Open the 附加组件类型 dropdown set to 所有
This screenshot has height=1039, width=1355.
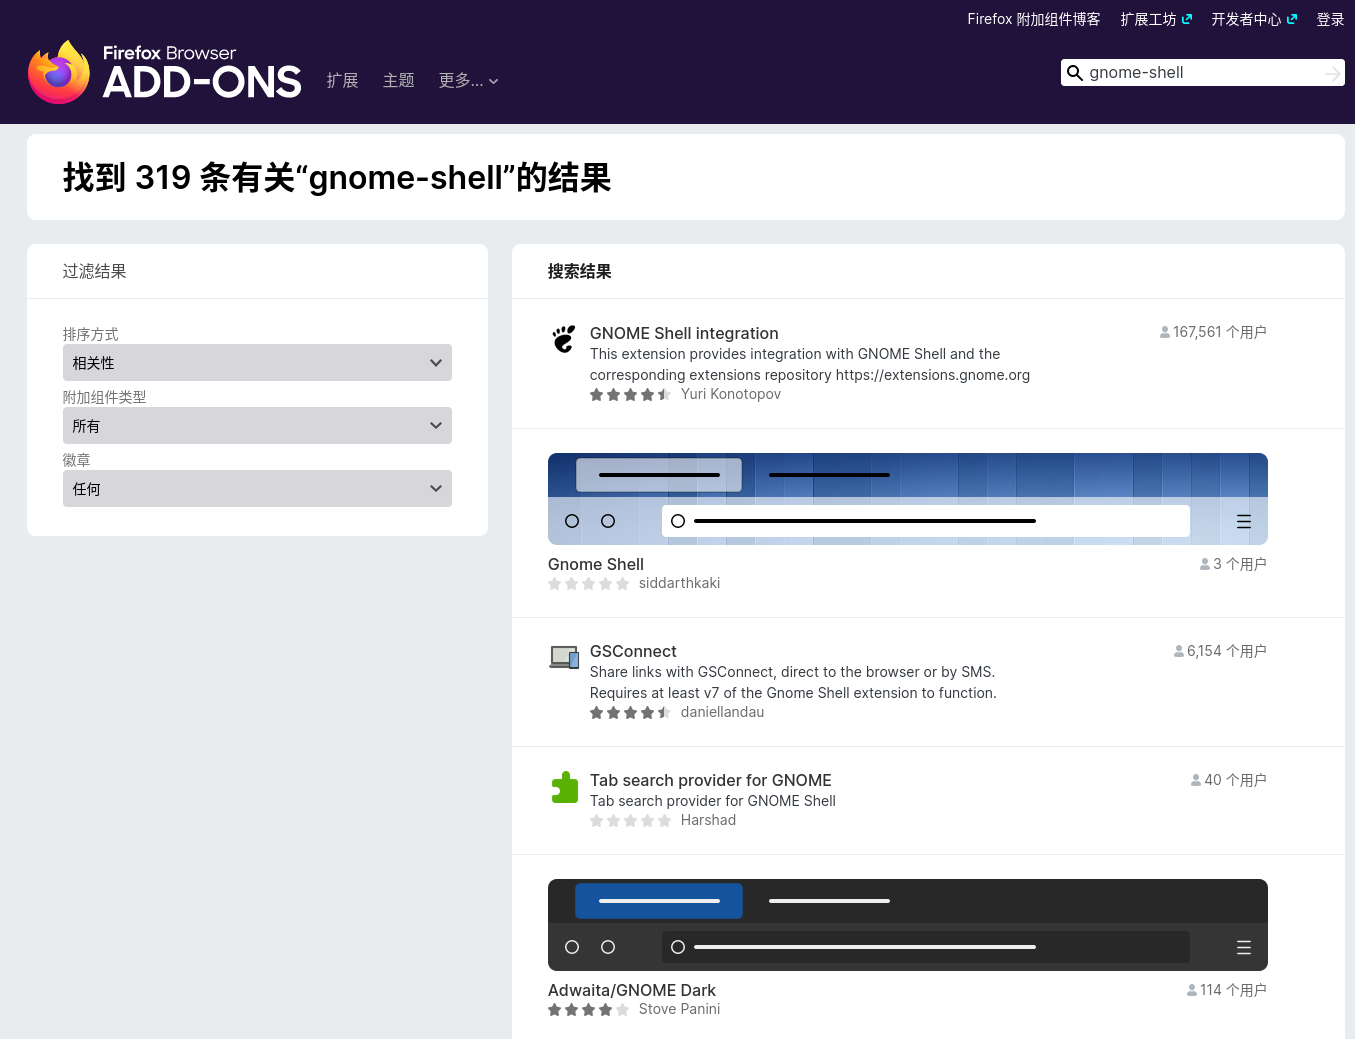(x=257, y=426)
